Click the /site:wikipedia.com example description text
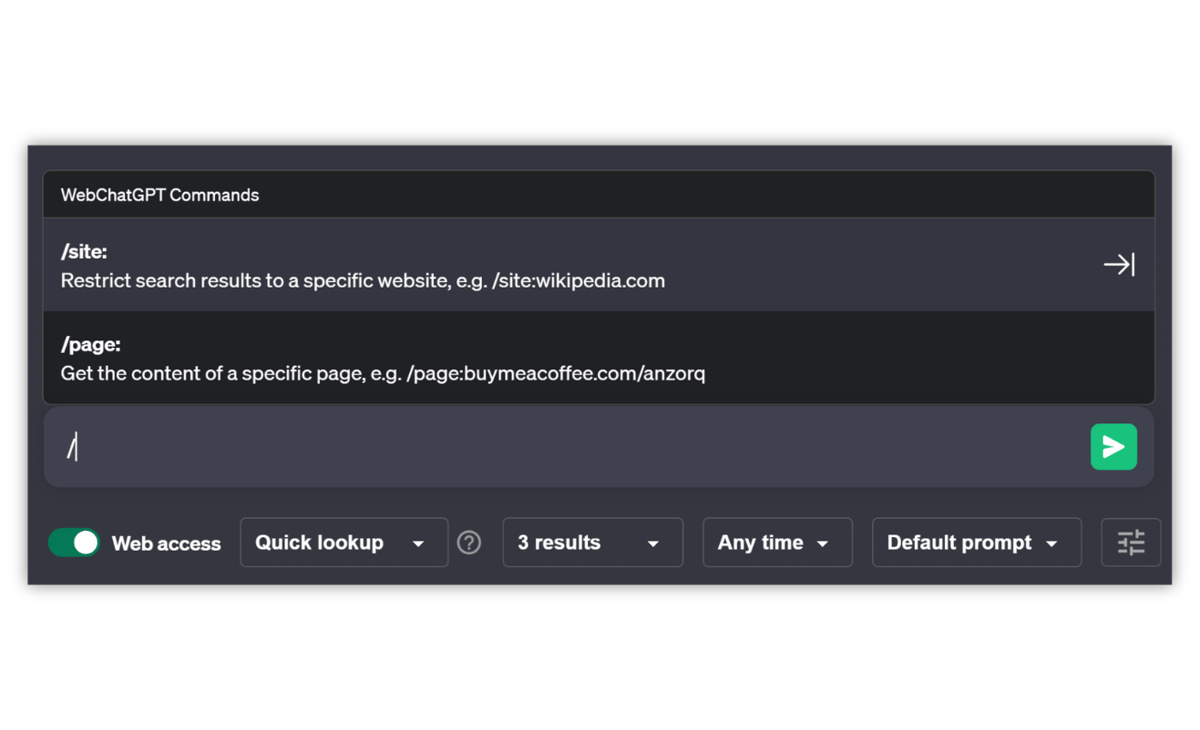Screen dimensions: 1200x730 (363, 281)
